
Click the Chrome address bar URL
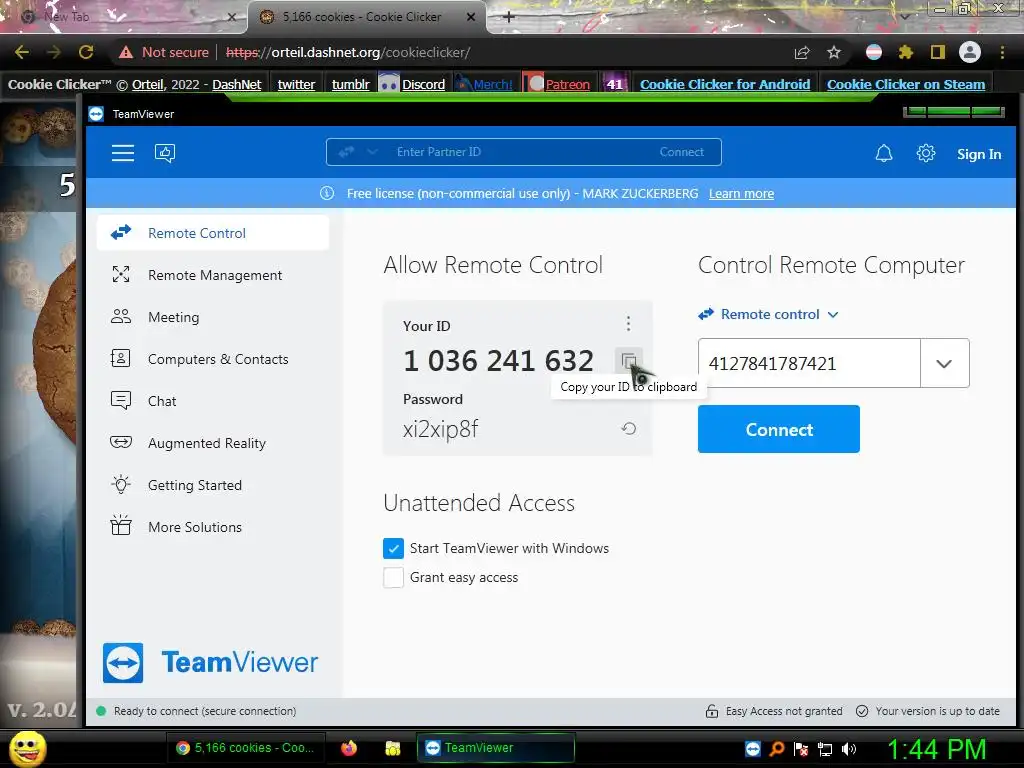tap(347, 52)
